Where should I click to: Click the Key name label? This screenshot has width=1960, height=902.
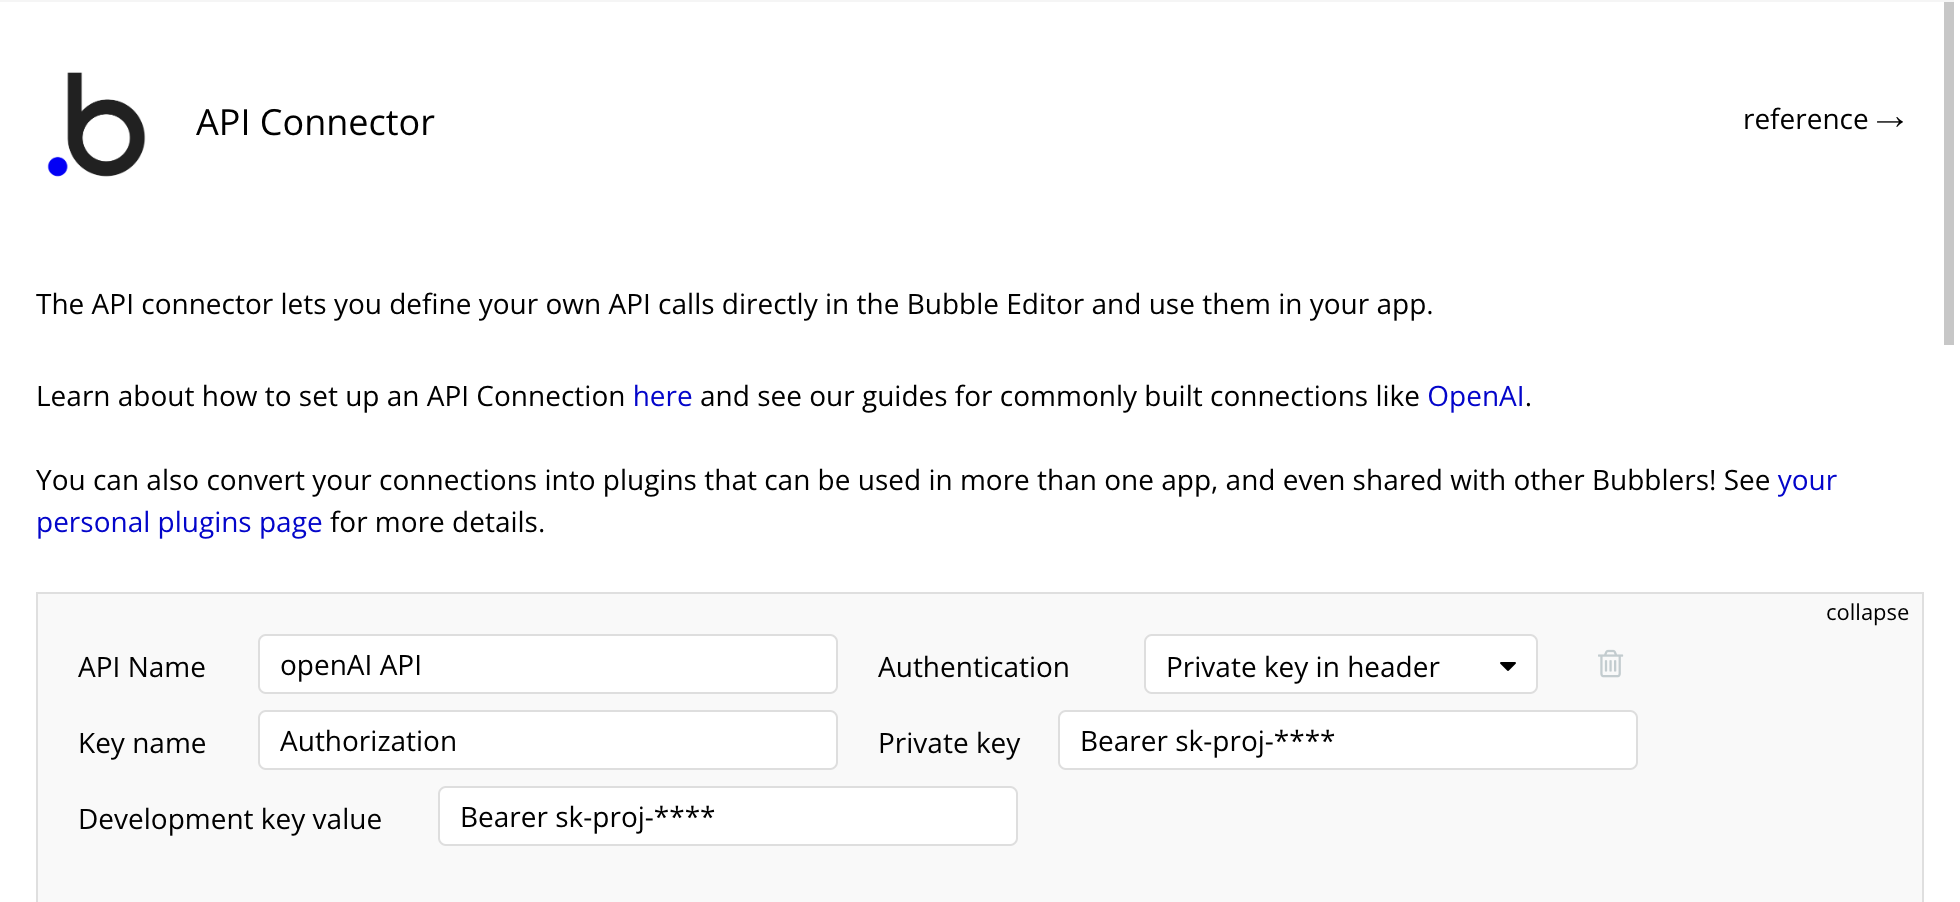(142, 743)
